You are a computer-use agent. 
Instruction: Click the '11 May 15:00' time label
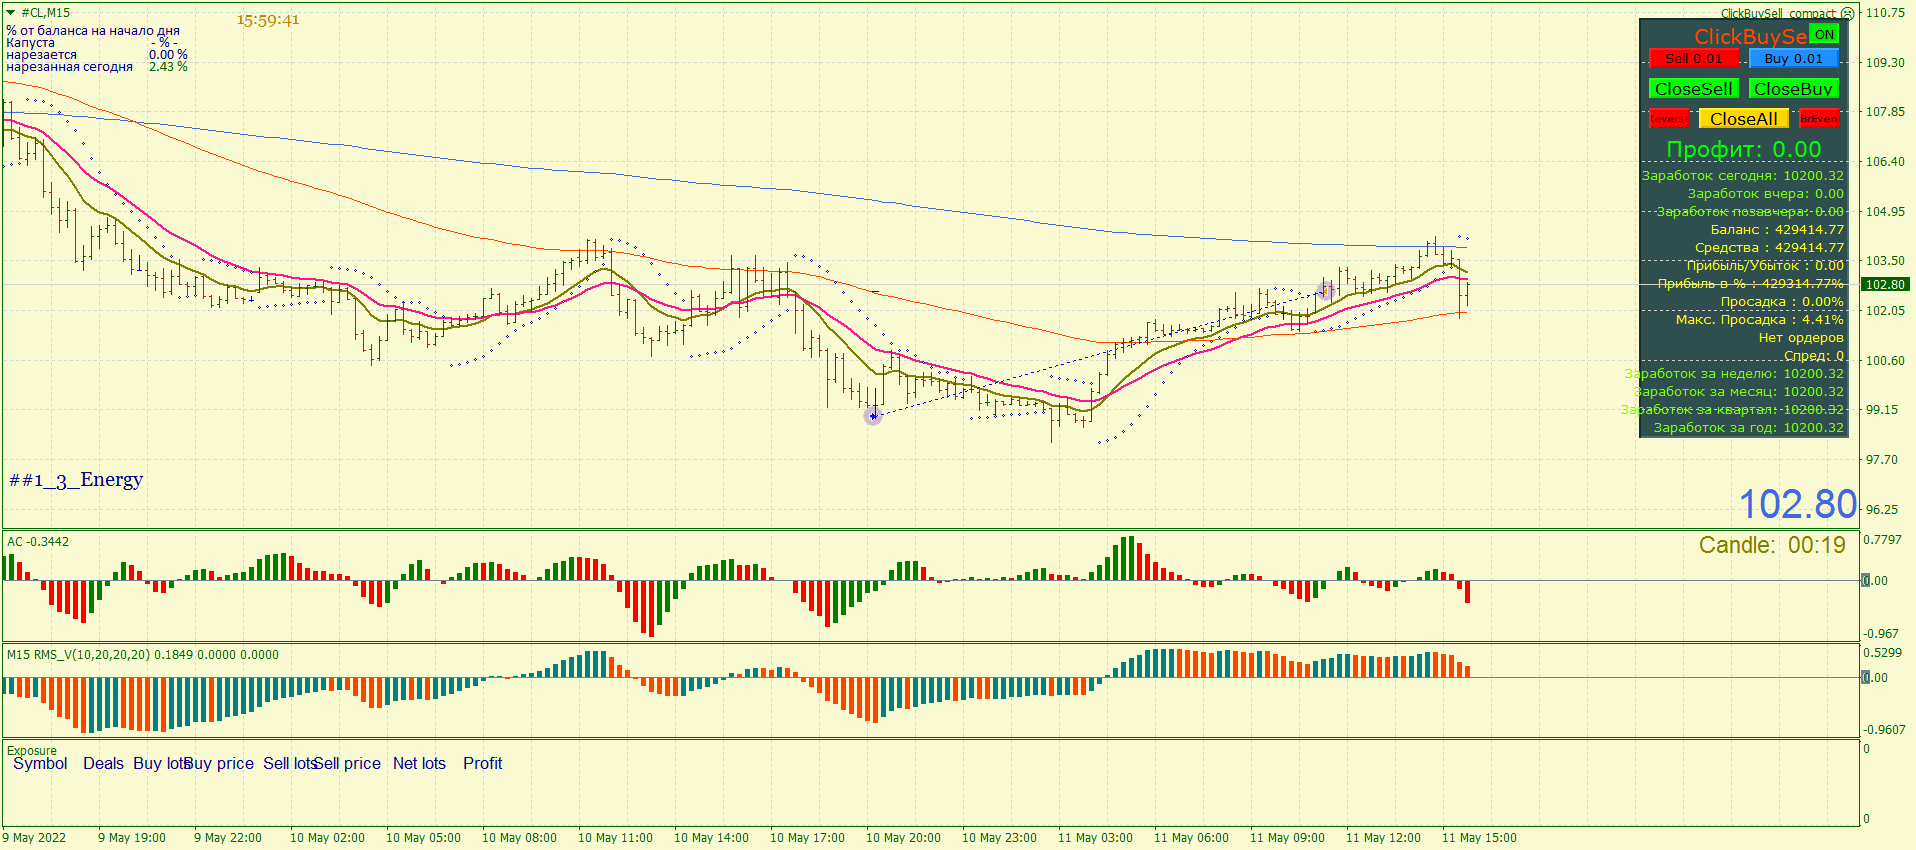pyautogui.click(x=1479, y=838)
